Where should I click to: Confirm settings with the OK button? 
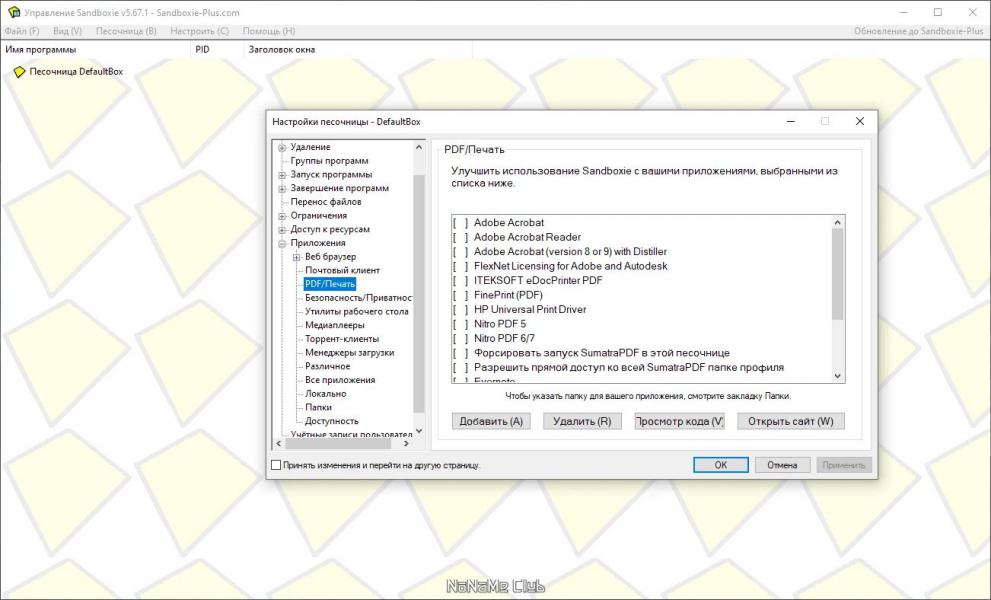(720, 465)
